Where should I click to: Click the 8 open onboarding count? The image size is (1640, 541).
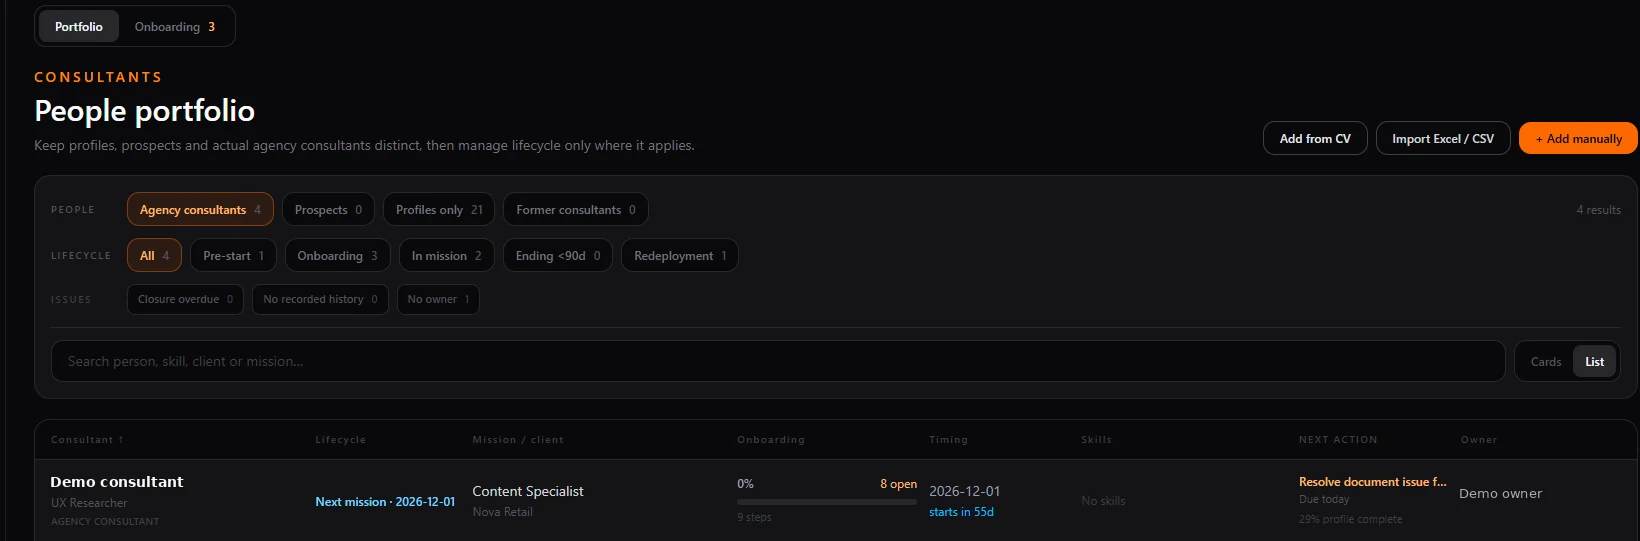tap(898, 484)
